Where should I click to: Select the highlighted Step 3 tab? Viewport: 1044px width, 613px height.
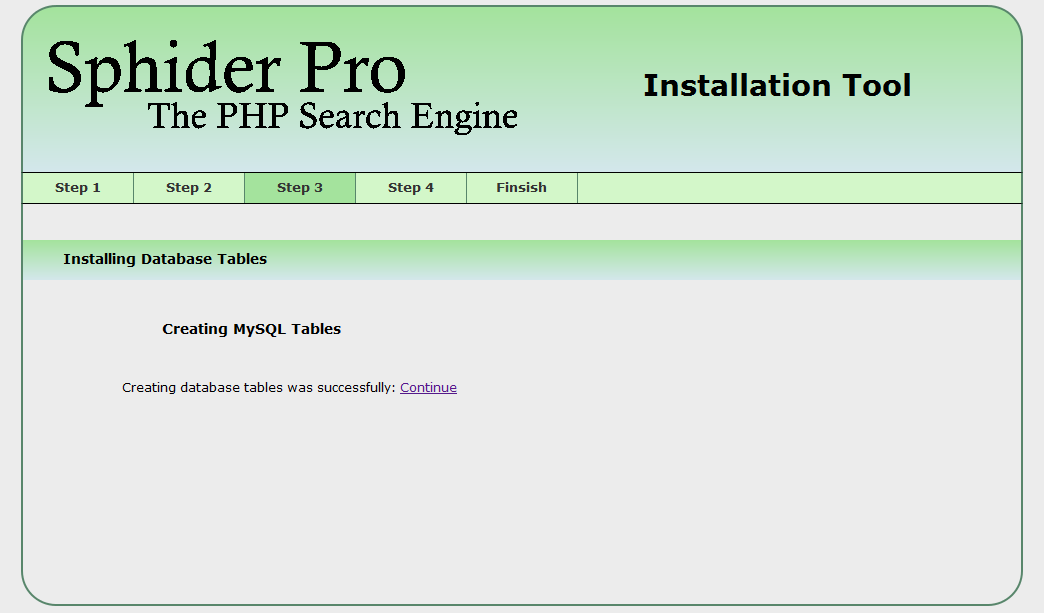tap(300, 188)
